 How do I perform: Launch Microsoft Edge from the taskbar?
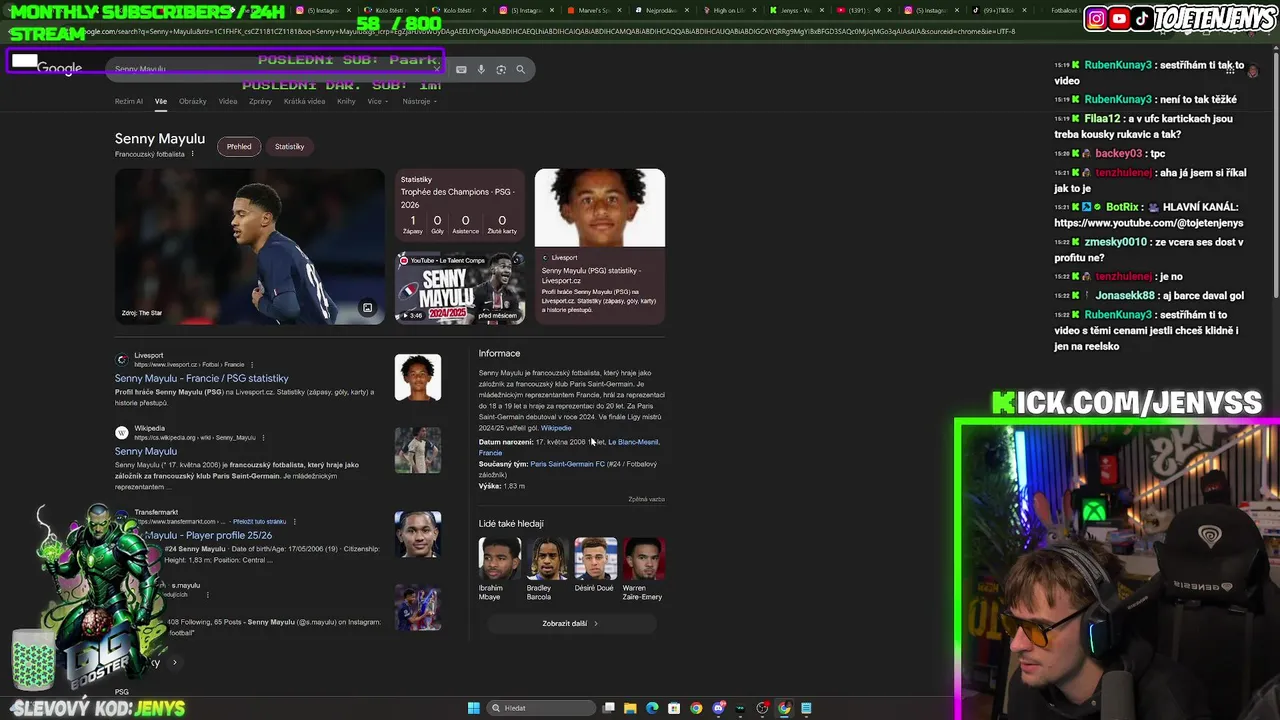click(x=652, y=708)
